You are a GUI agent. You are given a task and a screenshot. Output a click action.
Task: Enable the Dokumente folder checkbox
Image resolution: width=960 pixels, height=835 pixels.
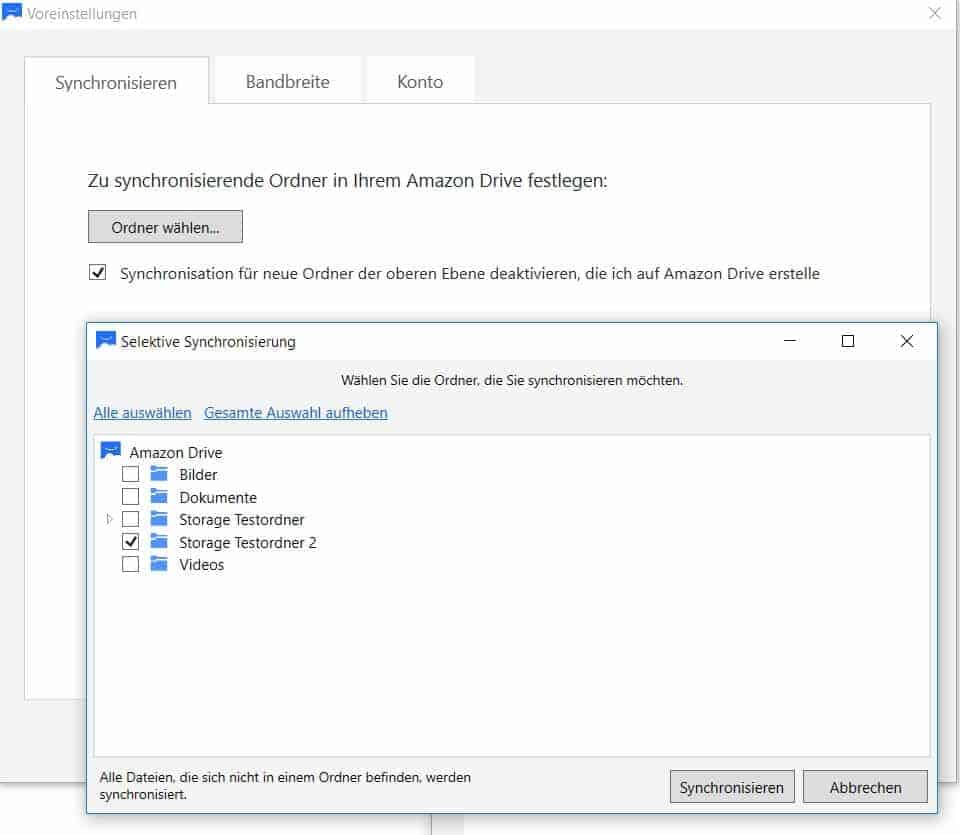(x=130, y=496)
